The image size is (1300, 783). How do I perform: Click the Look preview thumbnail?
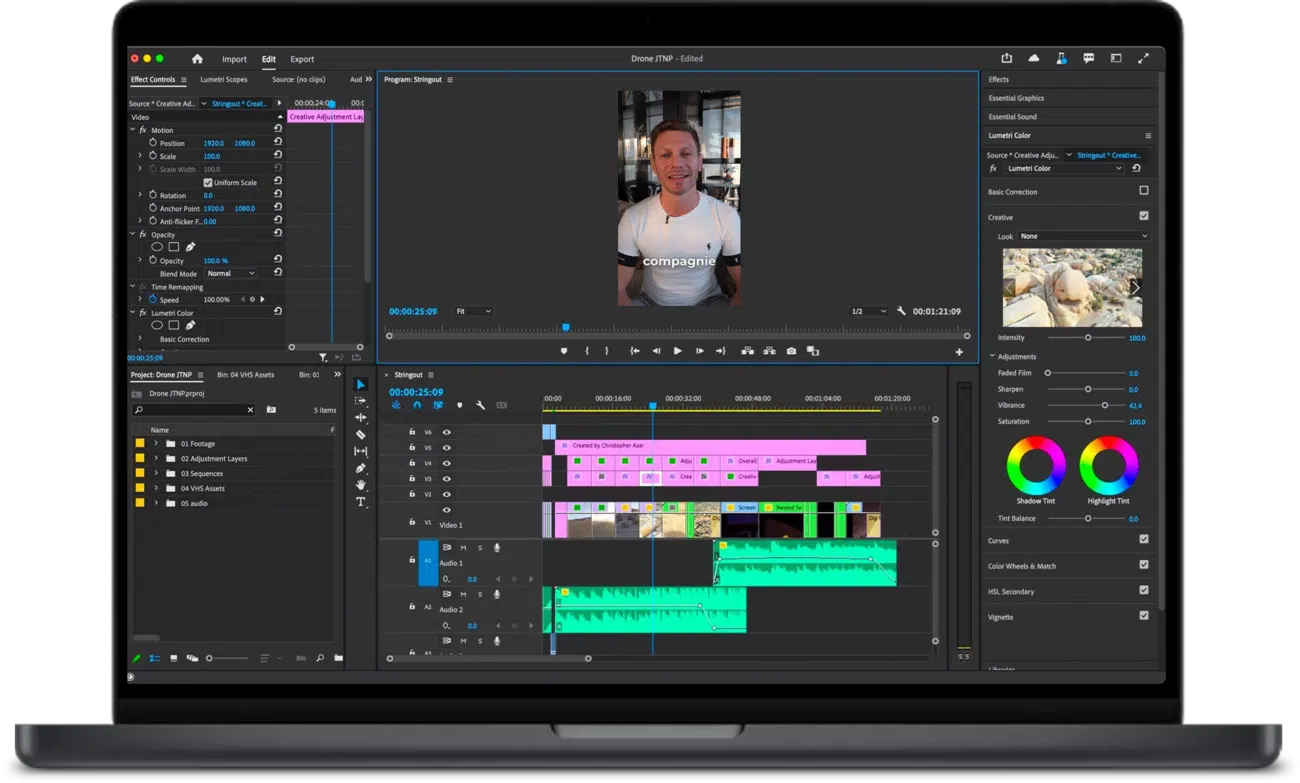(x=1072, y=287)
